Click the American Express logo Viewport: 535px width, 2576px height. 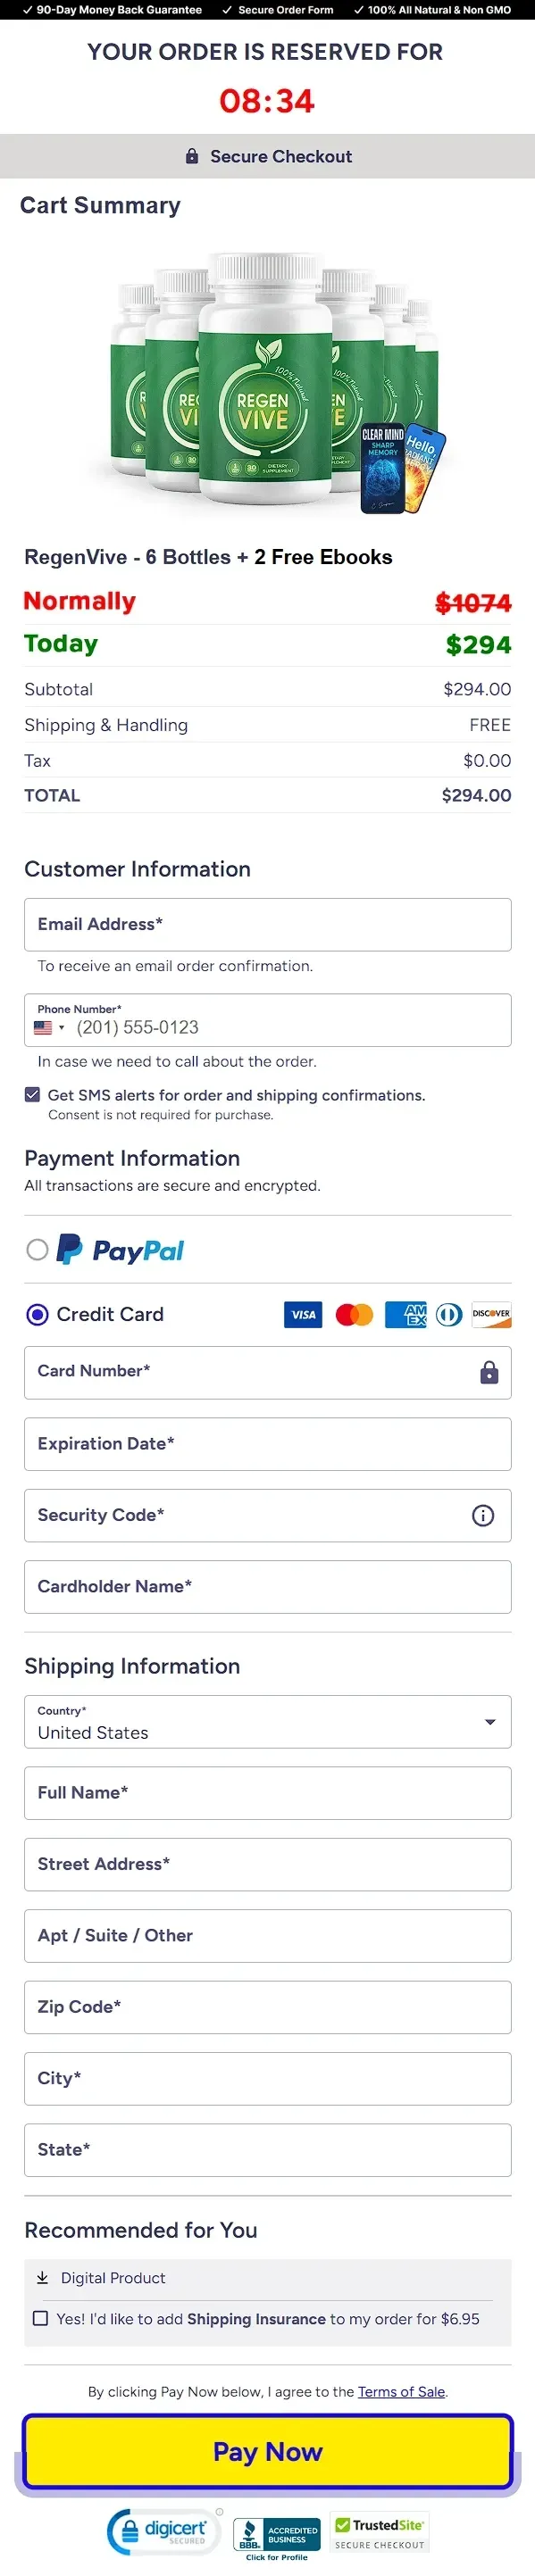coord(406,1315)
